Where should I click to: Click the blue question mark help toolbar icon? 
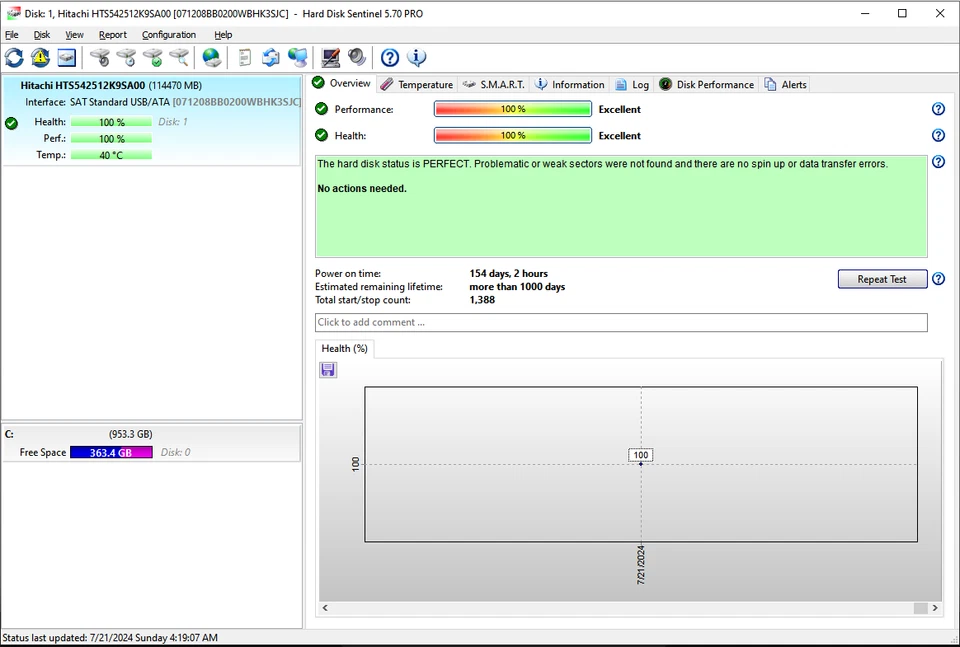coord(390,58)
